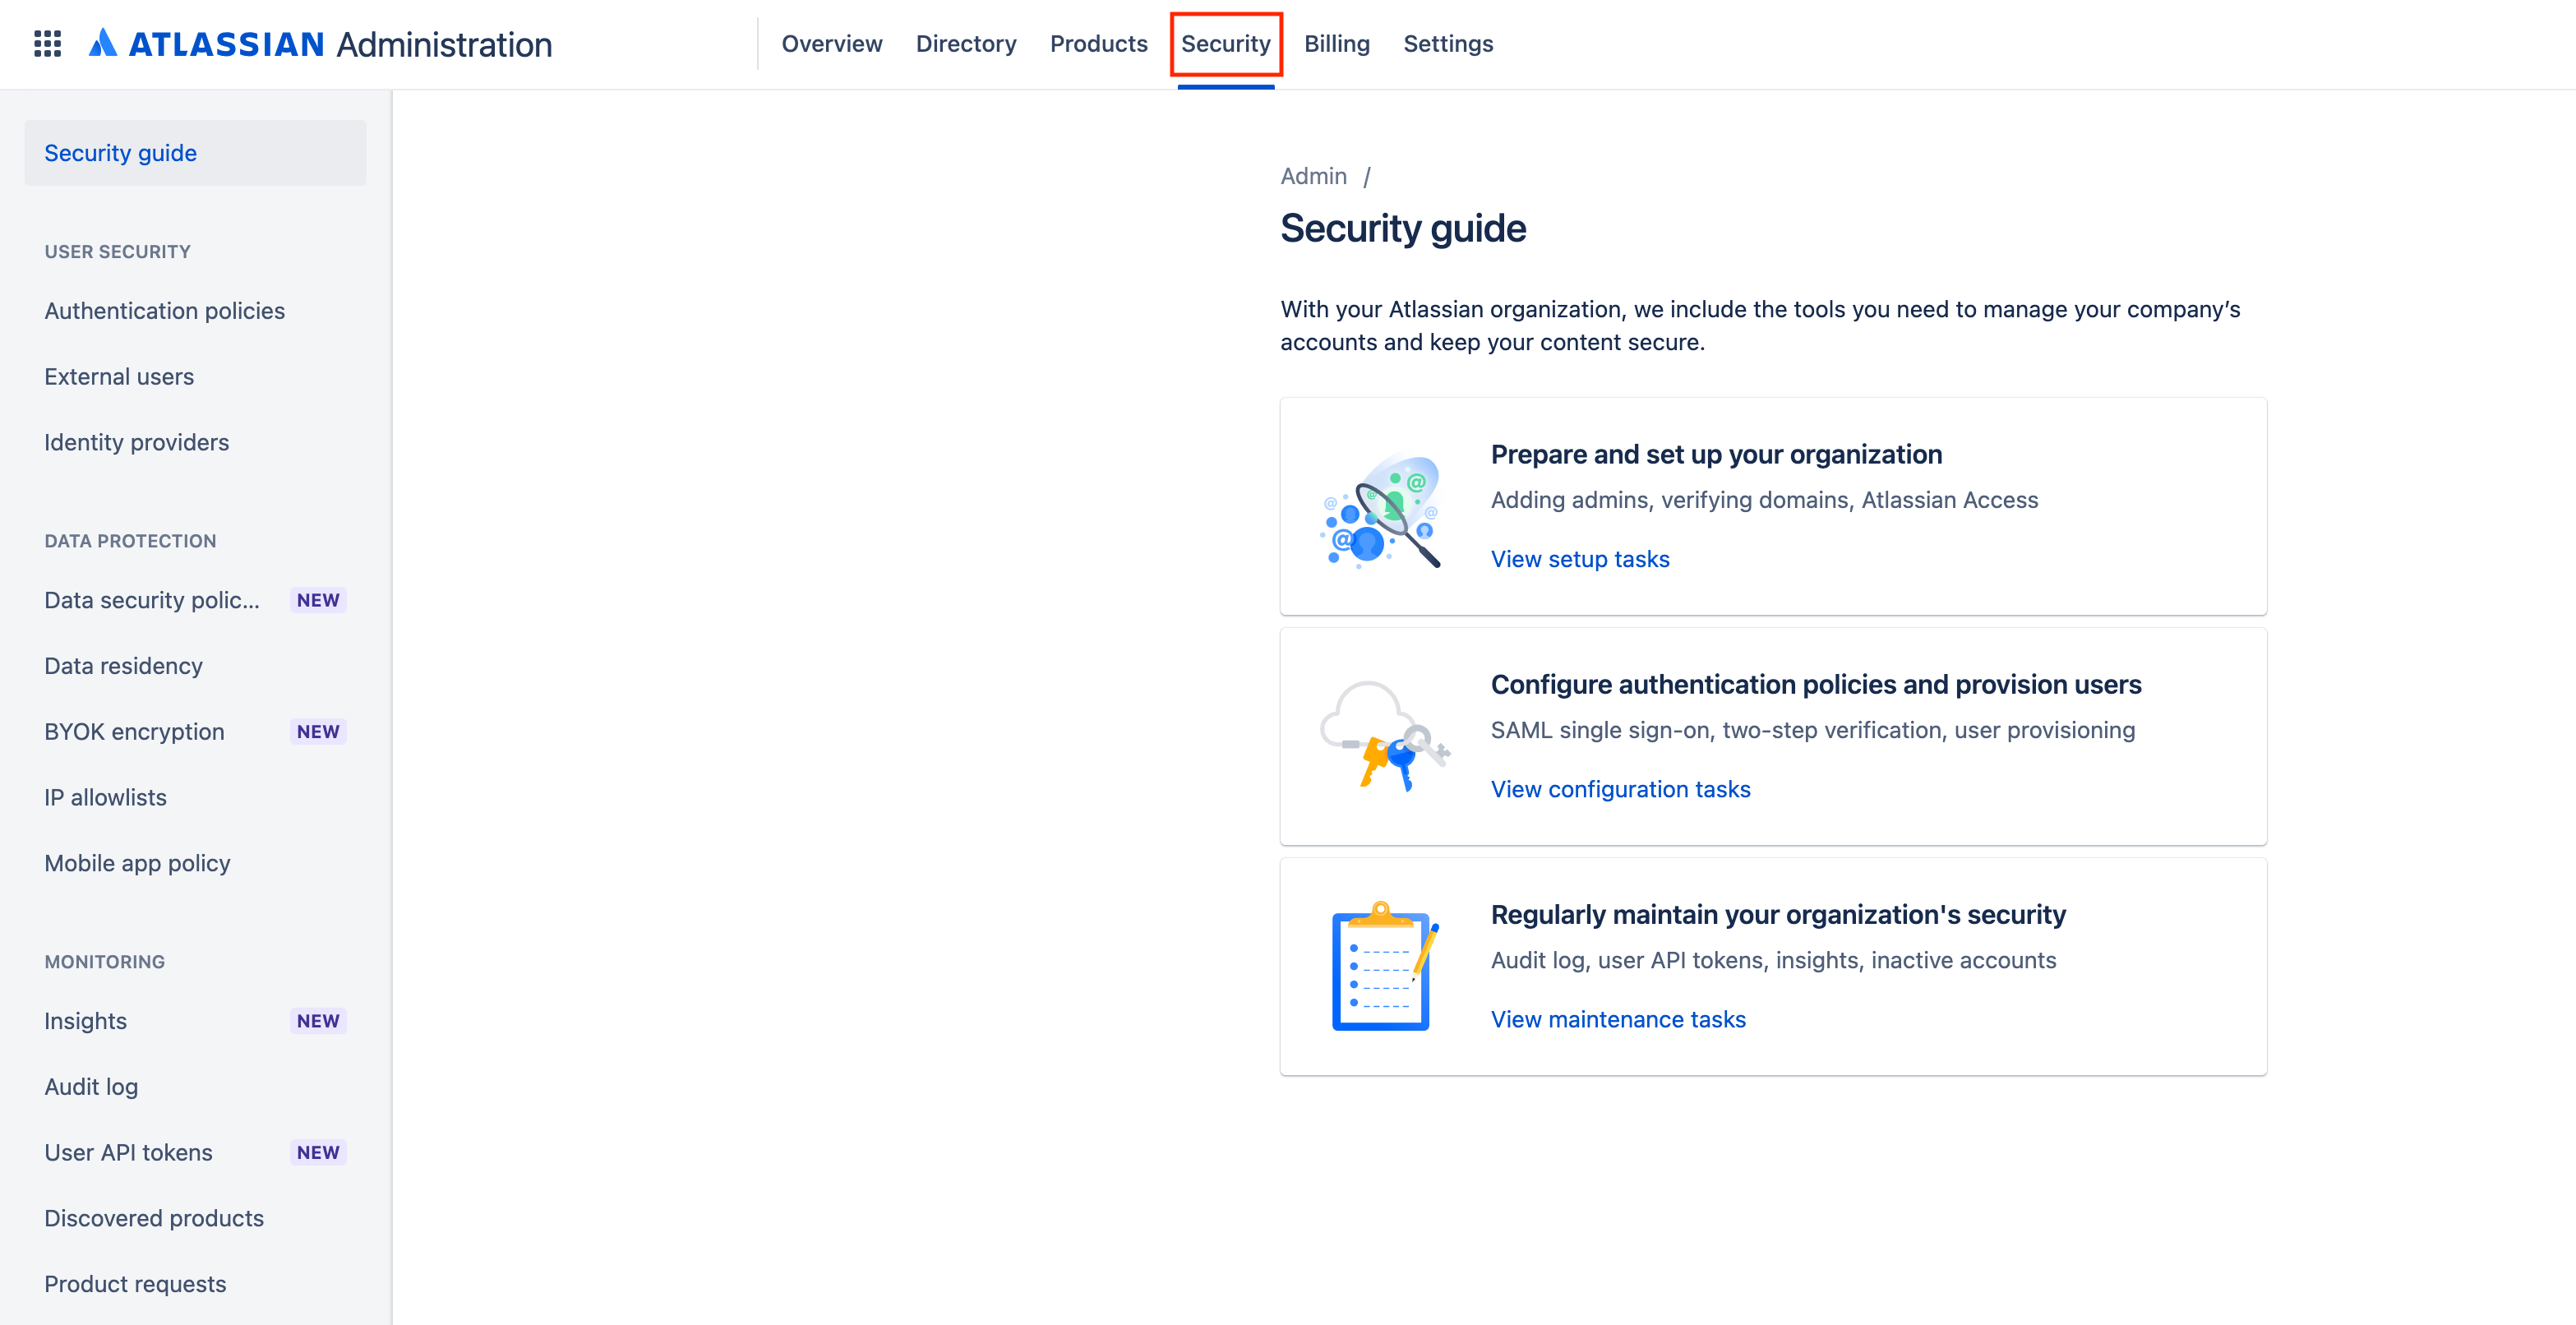Go to the Products tab
This screenshot has height=1325, width=2576.
(1098, 44)
